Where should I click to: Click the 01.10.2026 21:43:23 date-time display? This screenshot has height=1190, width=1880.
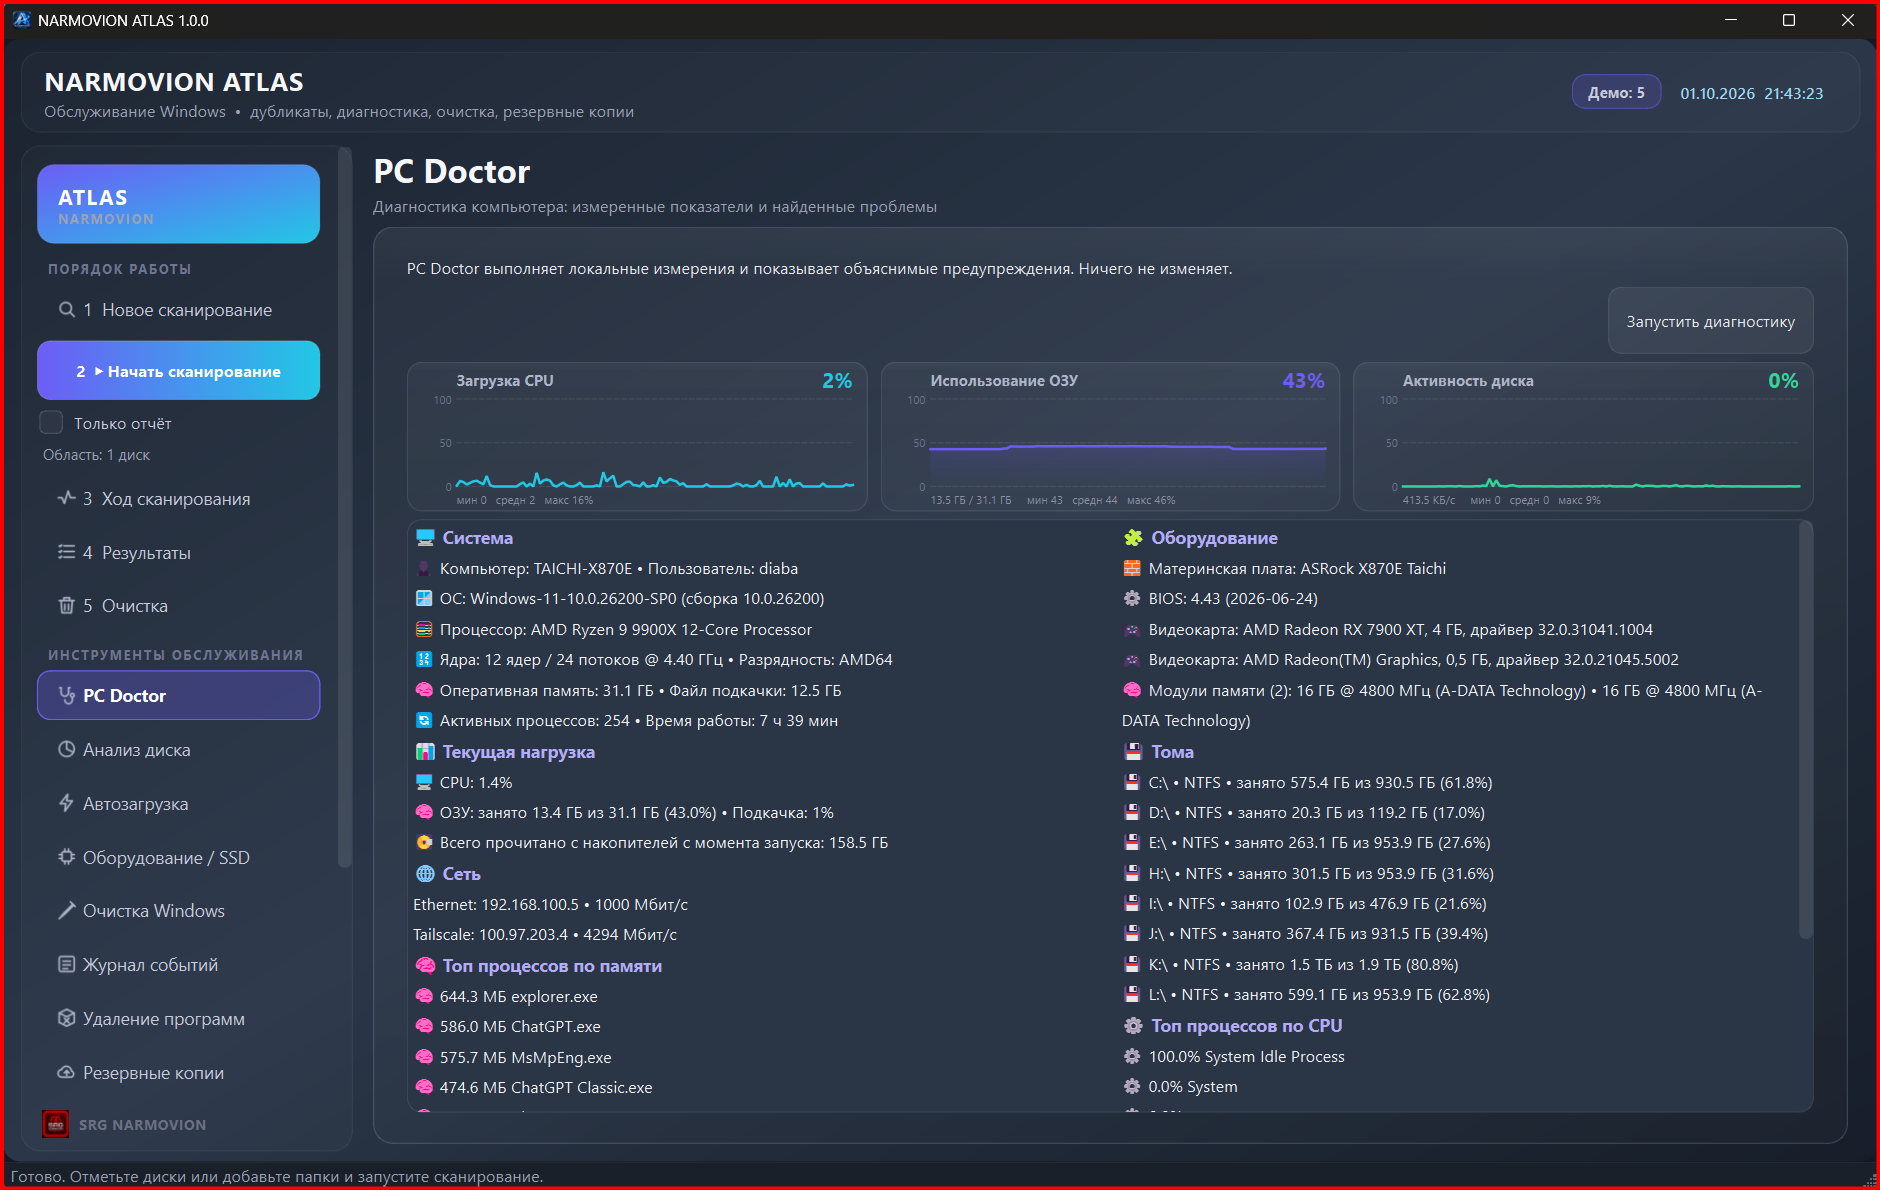point(1751,93)
